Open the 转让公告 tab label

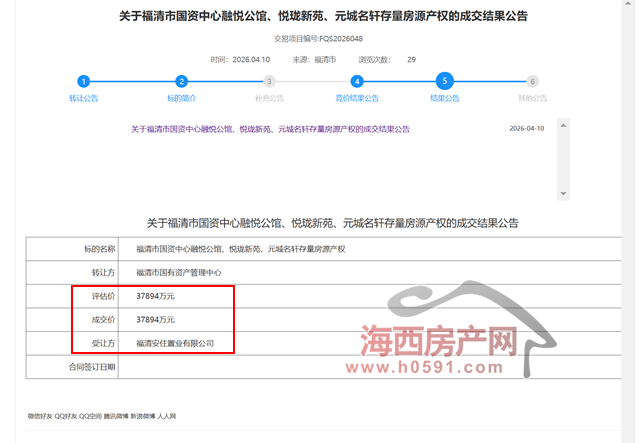[84, 99]
